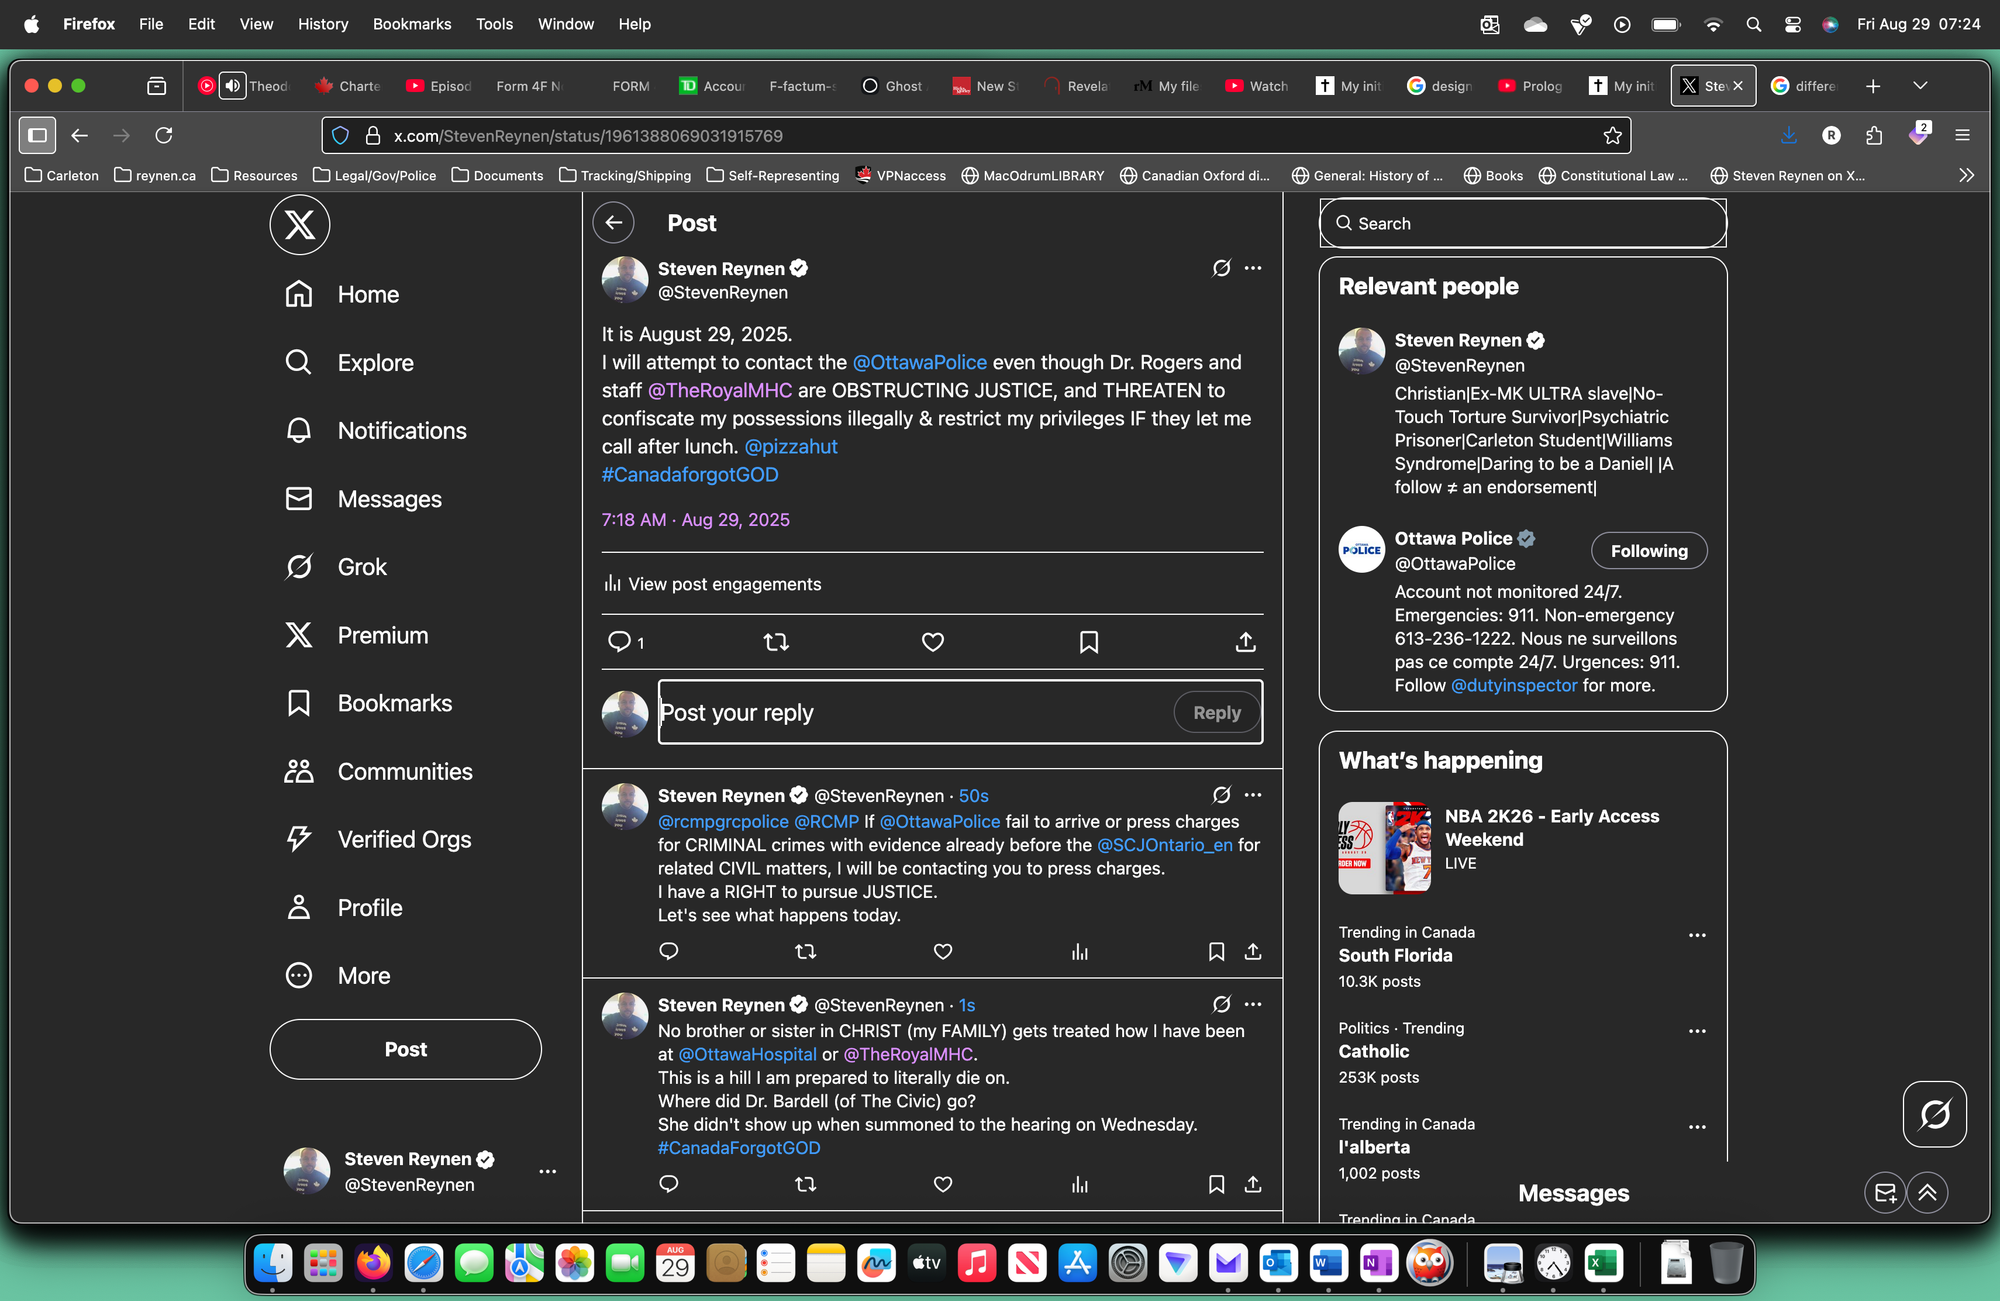Bookmark this page with star icon
The width and height of the screenshot is (2000, 1301).
[1612, 135]
